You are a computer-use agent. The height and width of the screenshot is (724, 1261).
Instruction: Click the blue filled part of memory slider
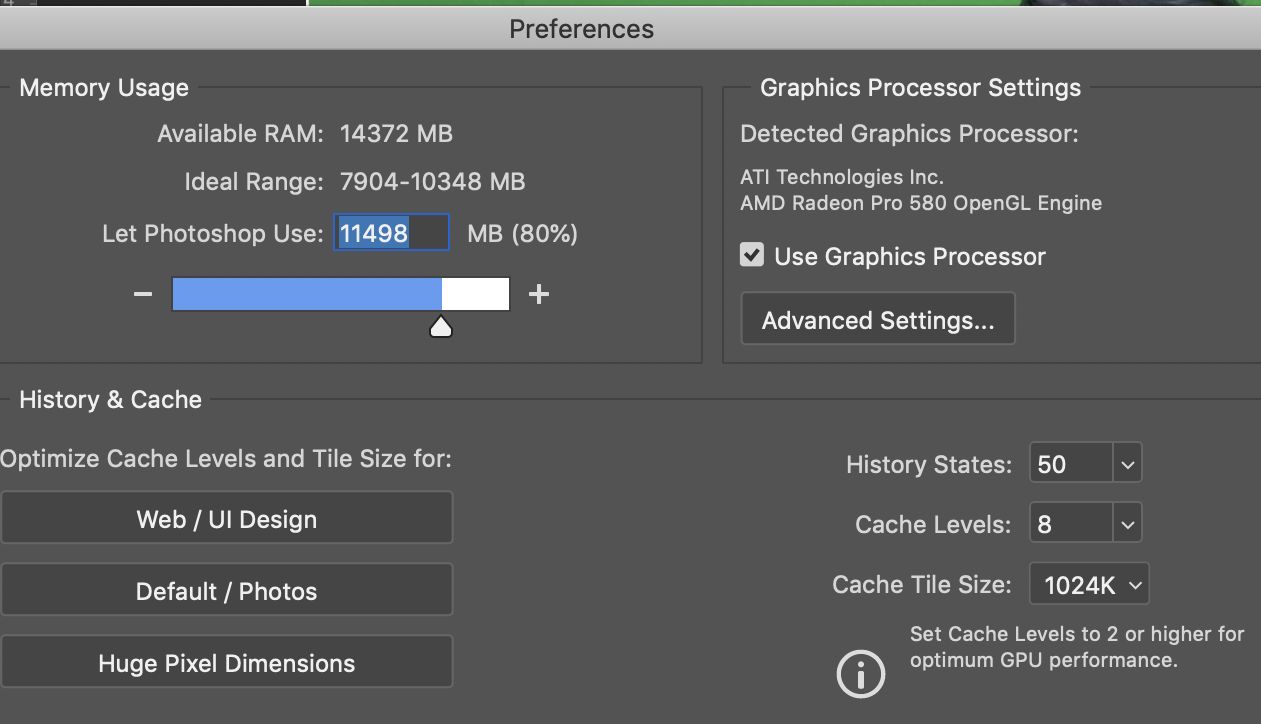pyautogui.click(x=306, y=294)
